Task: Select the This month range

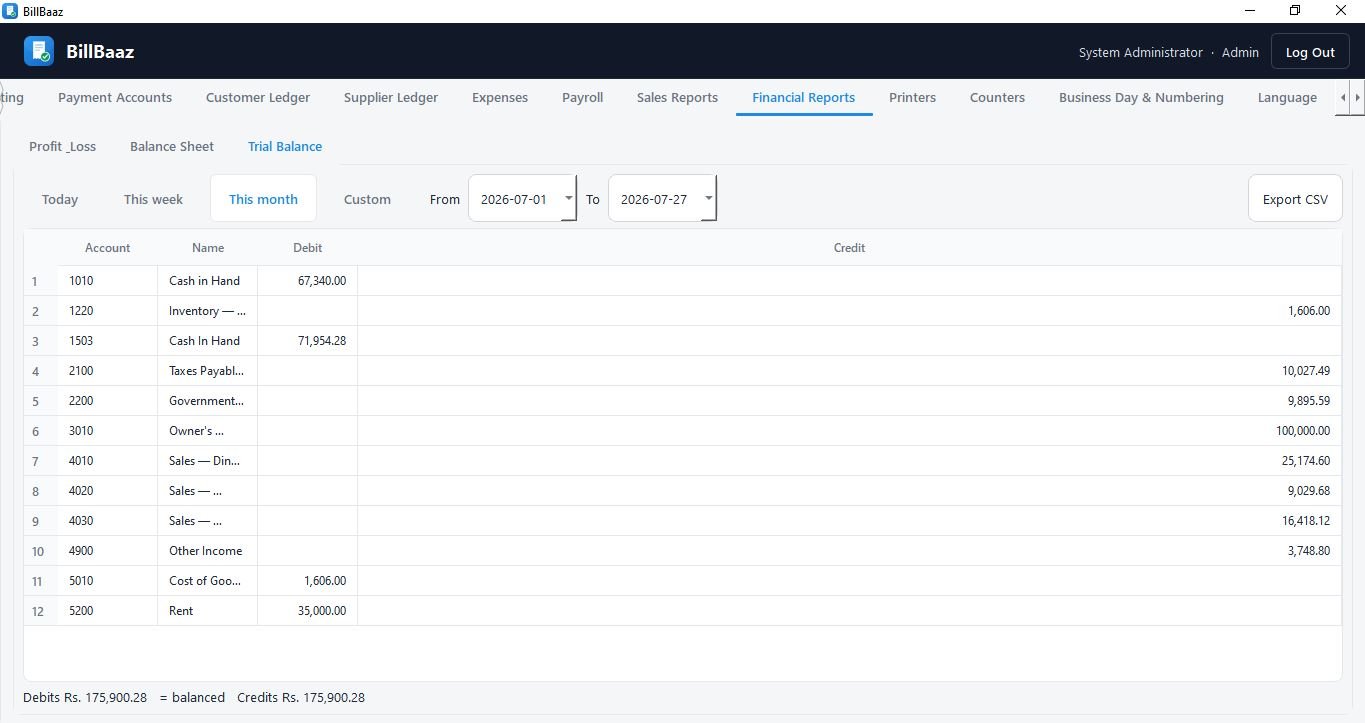Action: (263, 199)
